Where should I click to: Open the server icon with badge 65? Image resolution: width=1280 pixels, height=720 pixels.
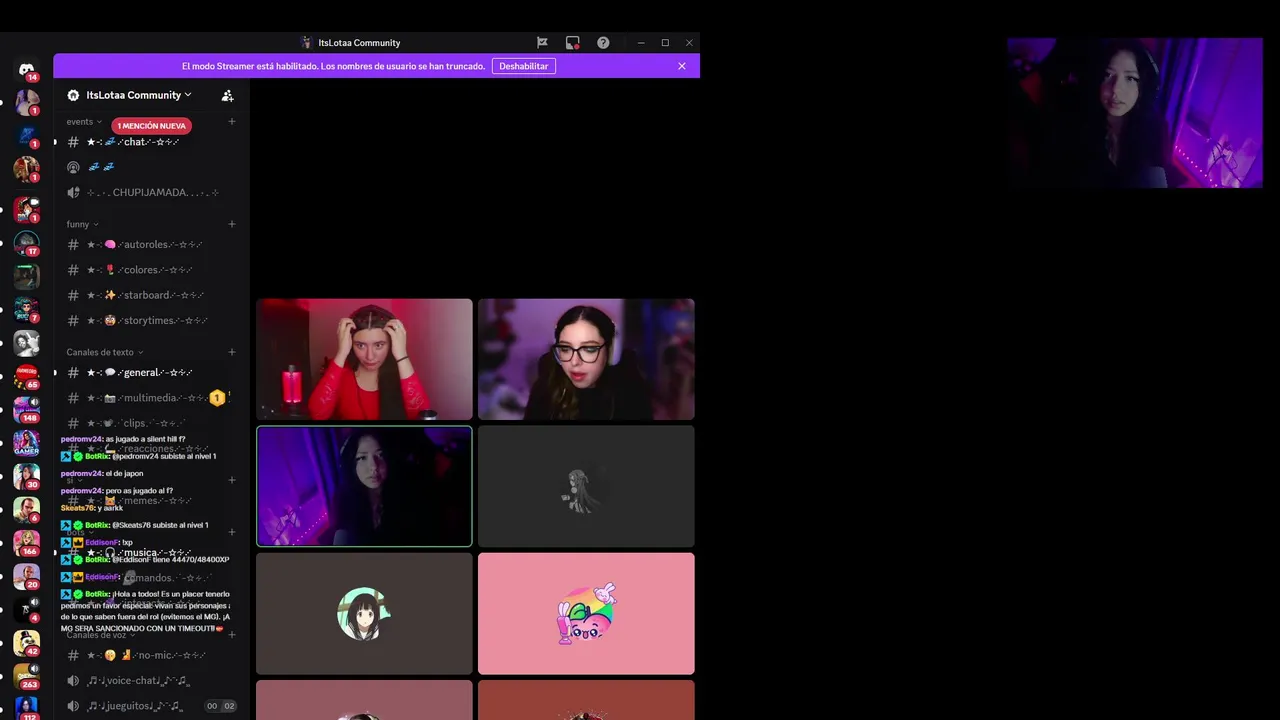click(27, 376)
